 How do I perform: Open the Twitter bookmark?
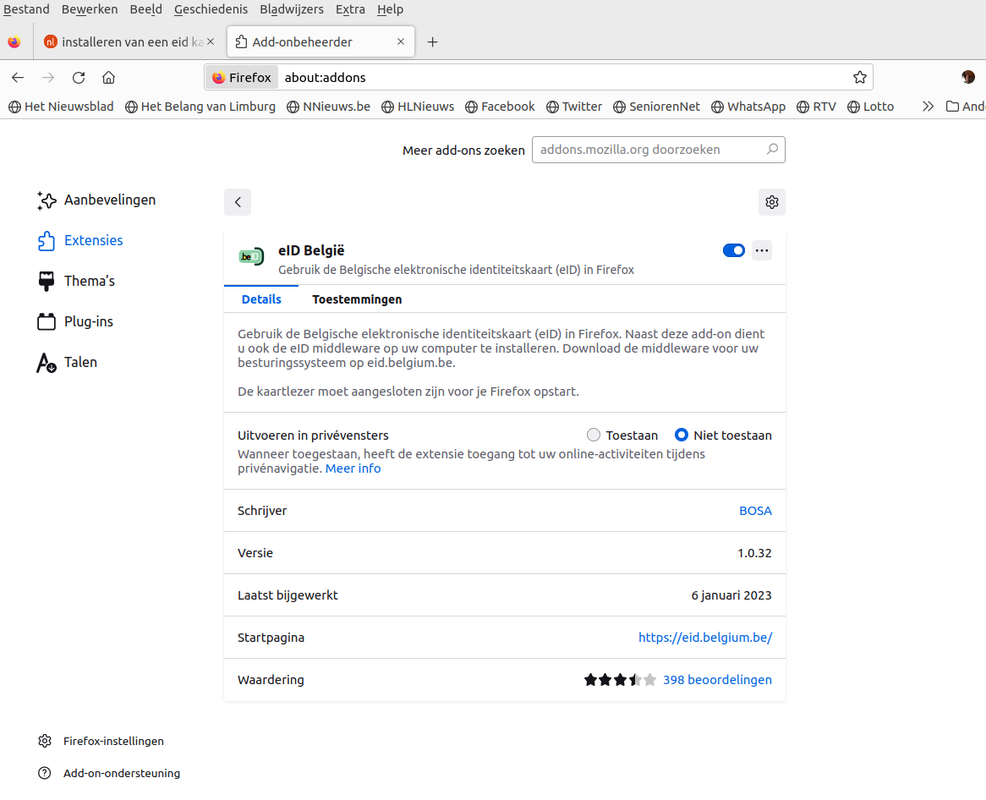click(x=574, y=106)
